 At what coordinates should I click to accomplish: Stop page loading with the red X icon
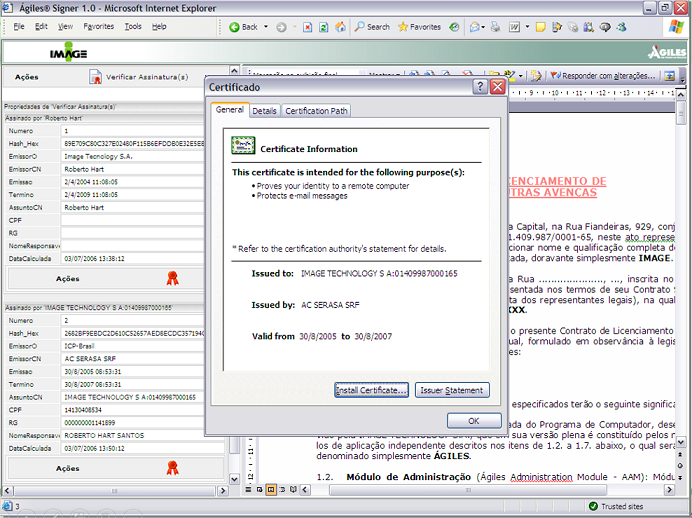tap(308, 27)
